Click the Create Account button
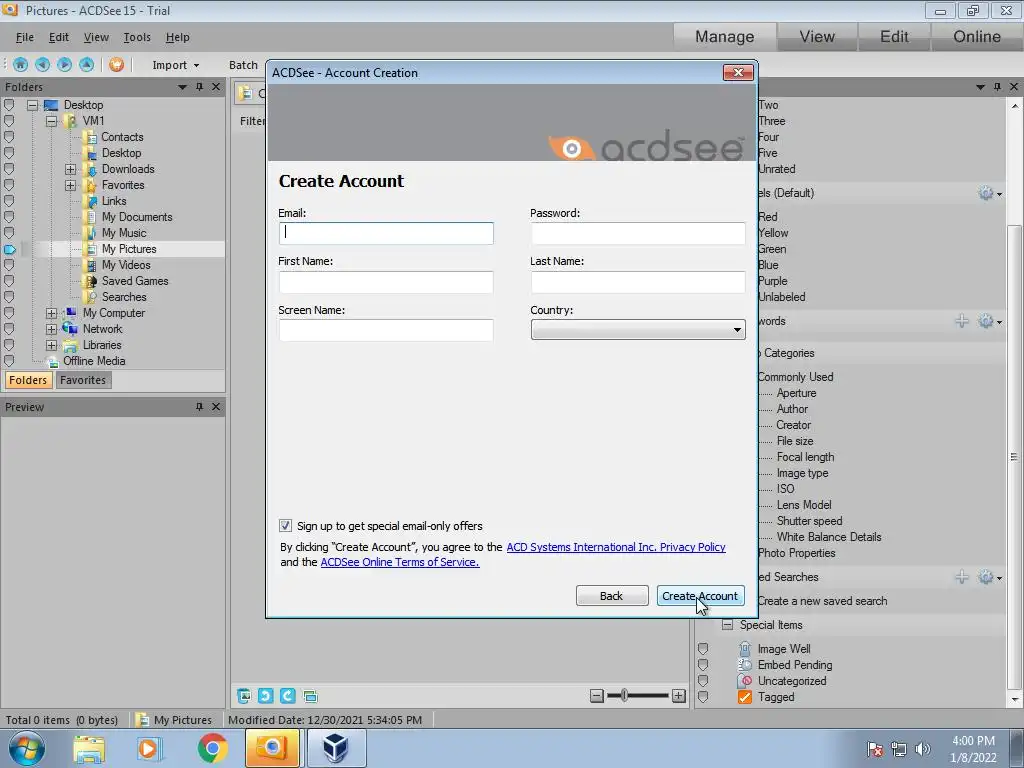1024x768 pixels. [700, 596]
